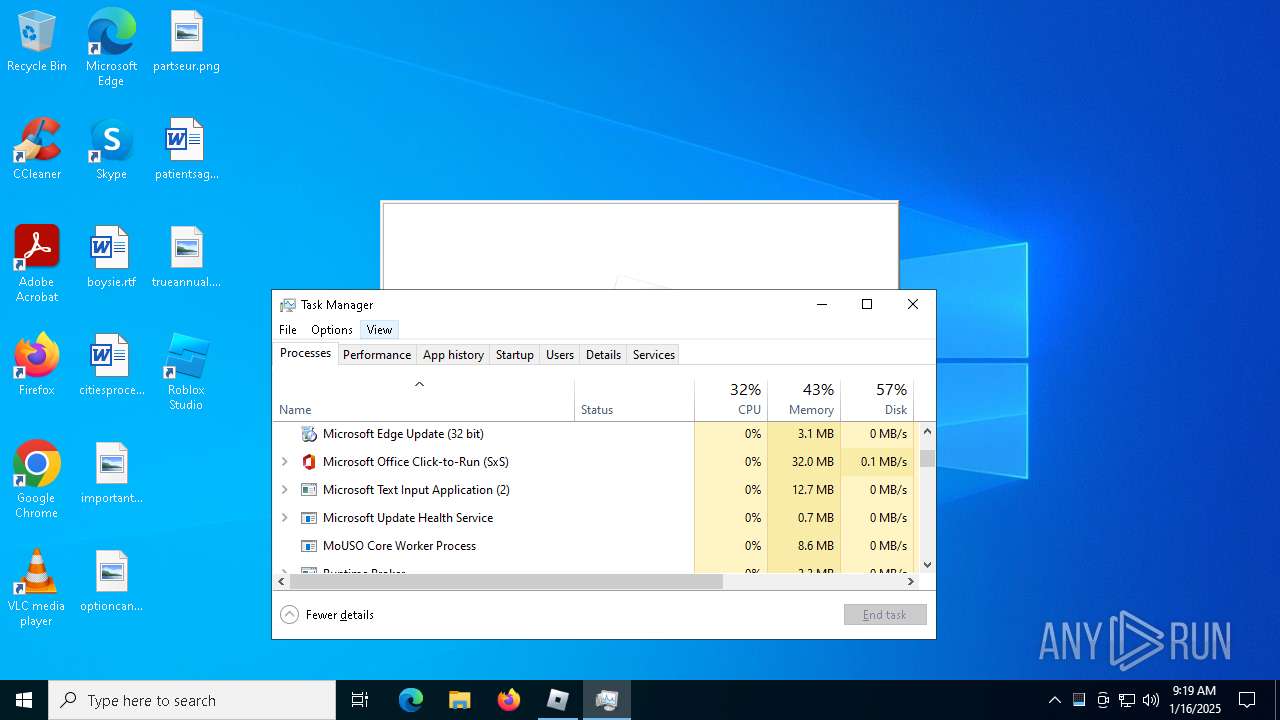
Task: Switch to the Details tab
Action: click(603, 355)
